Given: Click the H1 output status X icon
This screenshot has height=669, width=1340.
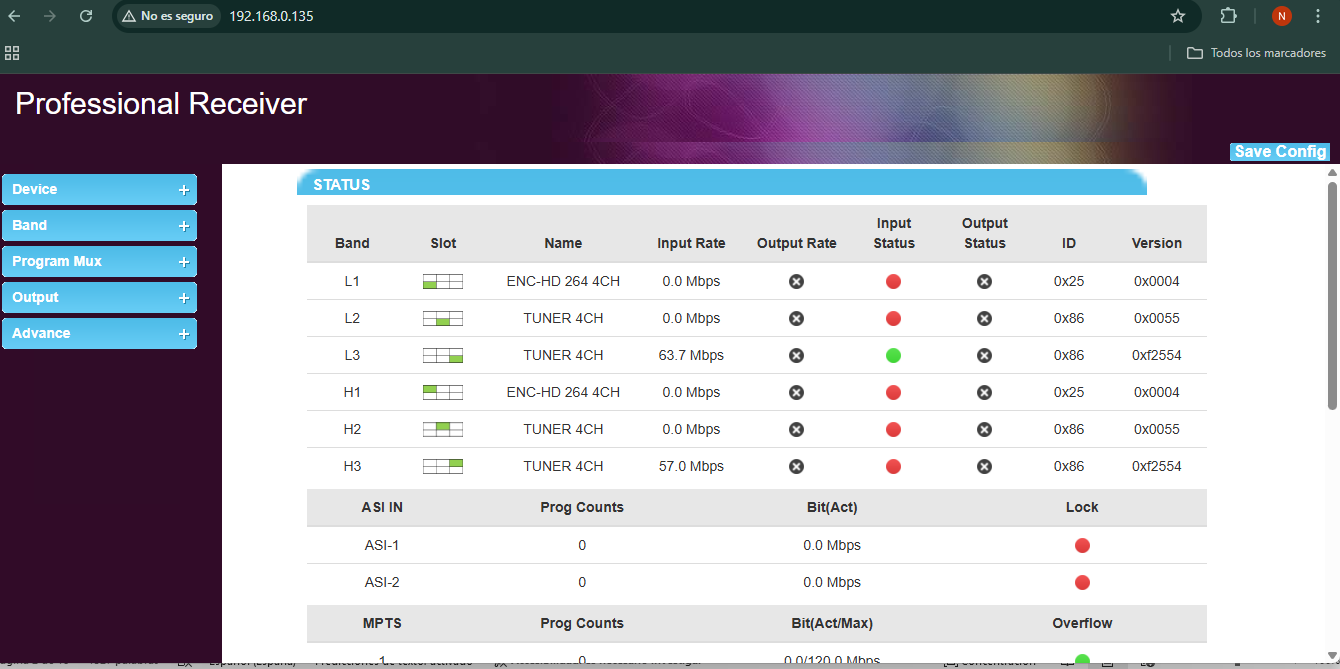Looking at the screenshot, I should (984, 392).
